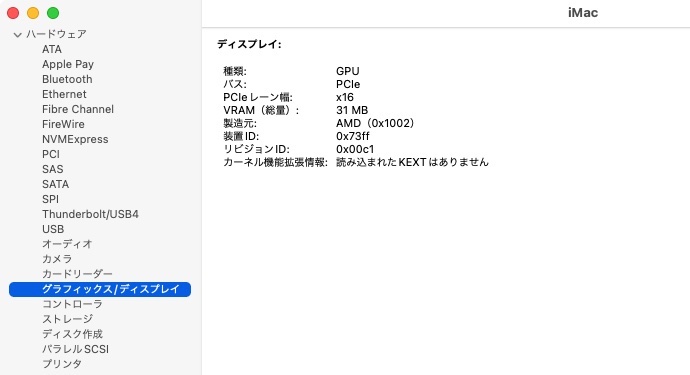Click the 製造元: label
690x375 pixels.
[x=240, y=123]
